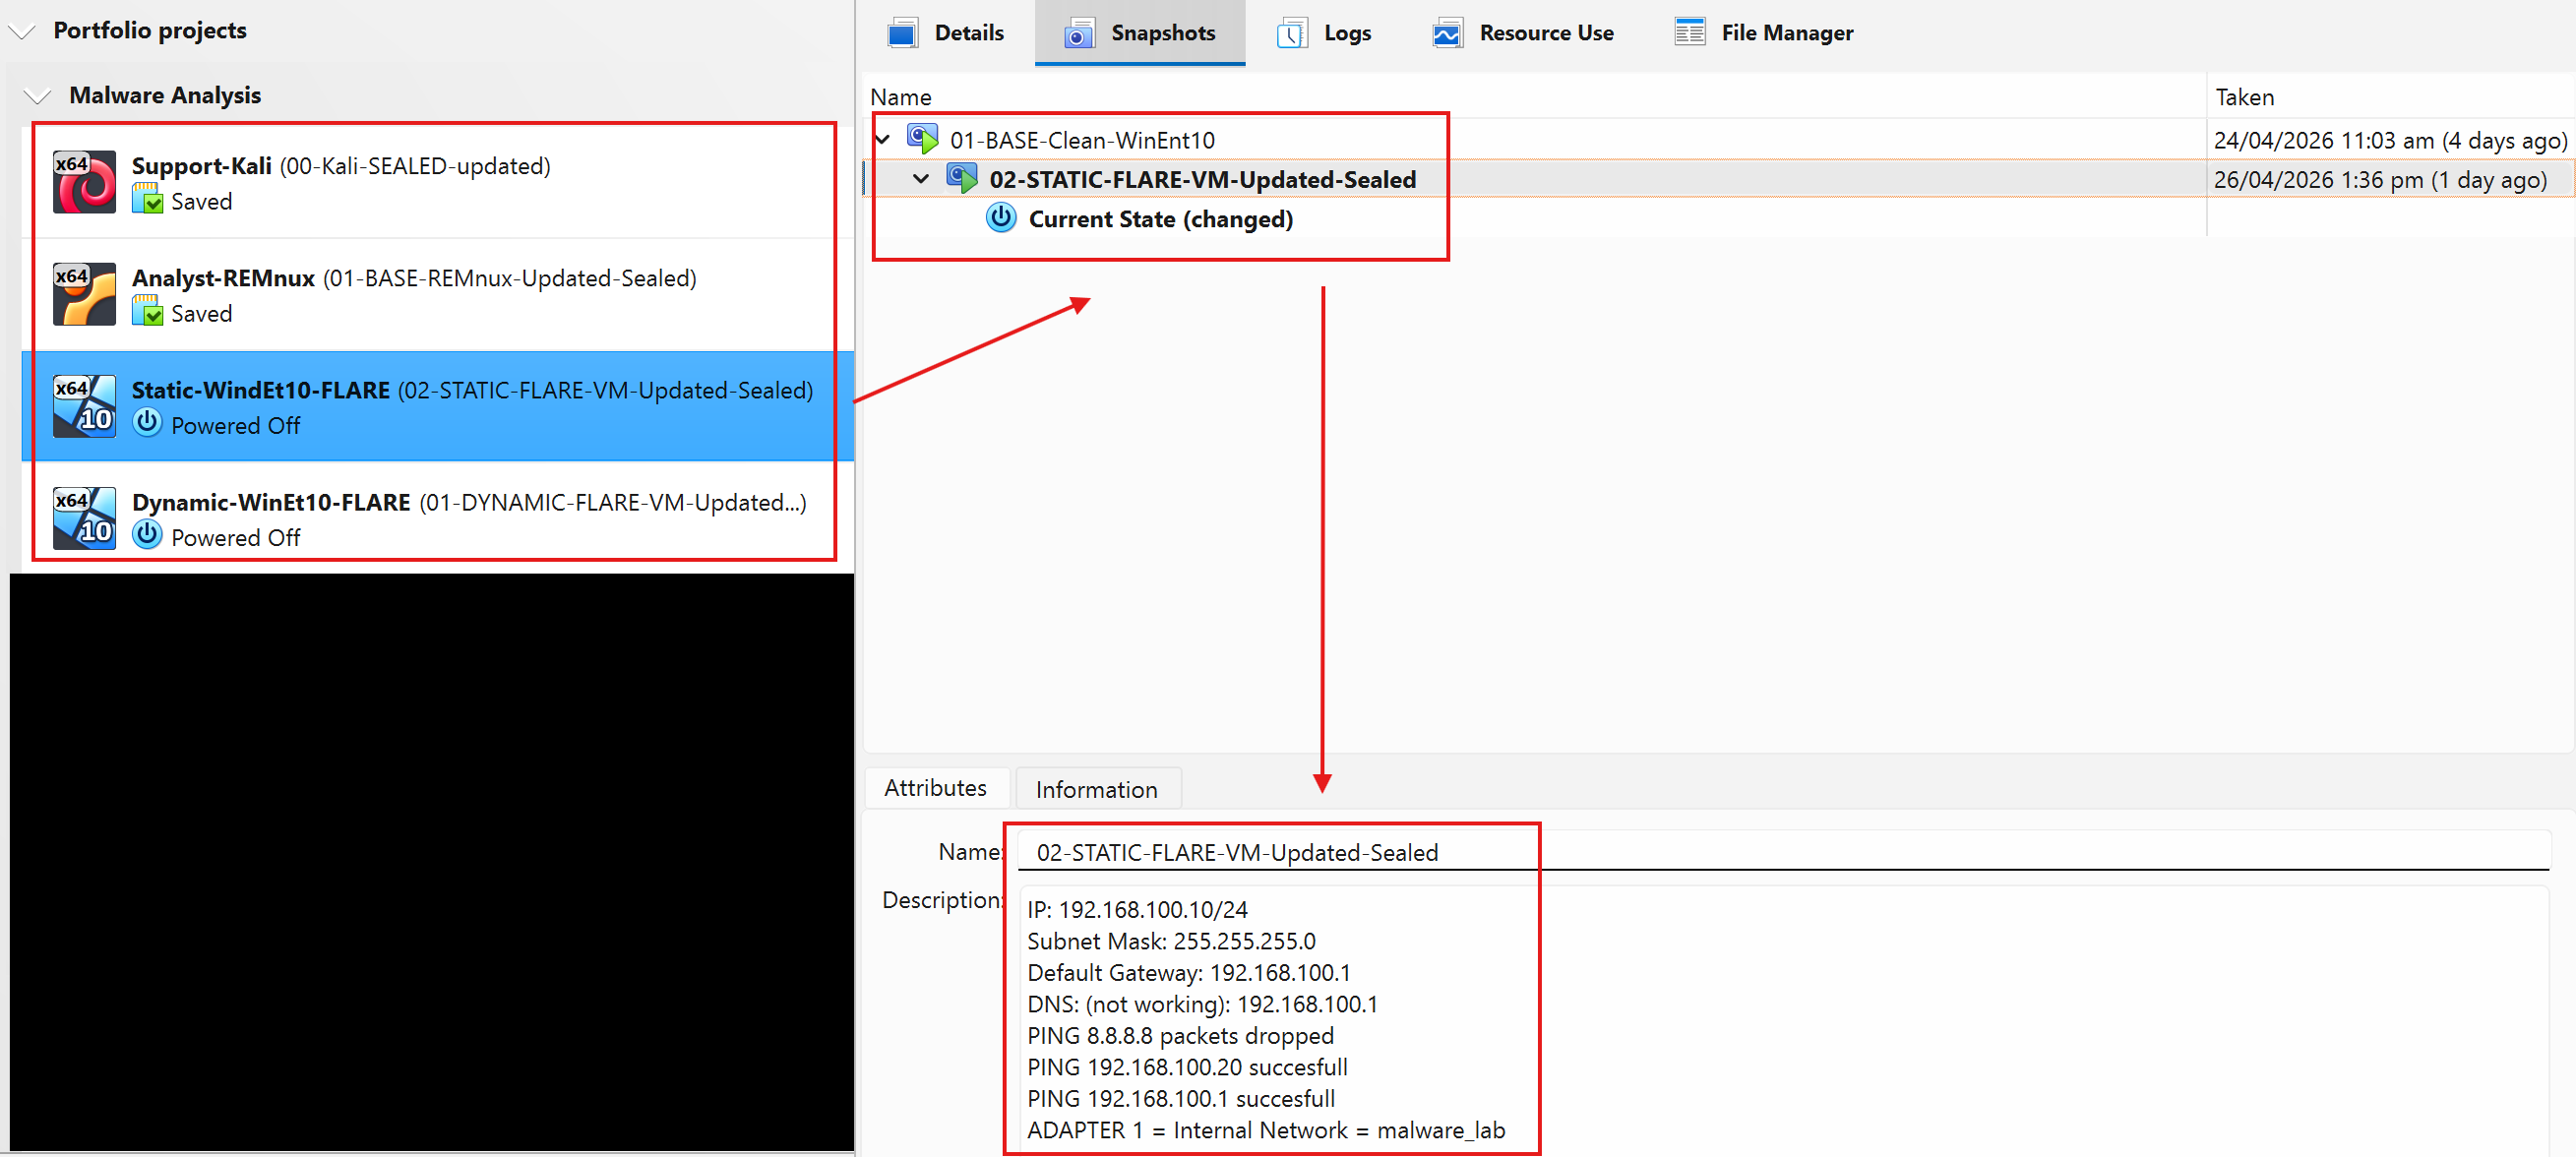Select the Attributes tab
This screenshot has height=1157, width=2576.
(x=935, y=788)
